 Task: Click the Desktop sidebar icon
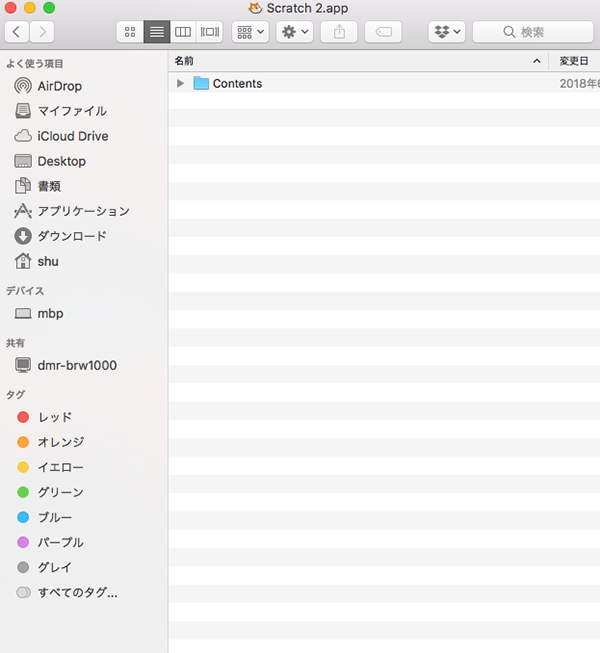click(x=23, y=161)
